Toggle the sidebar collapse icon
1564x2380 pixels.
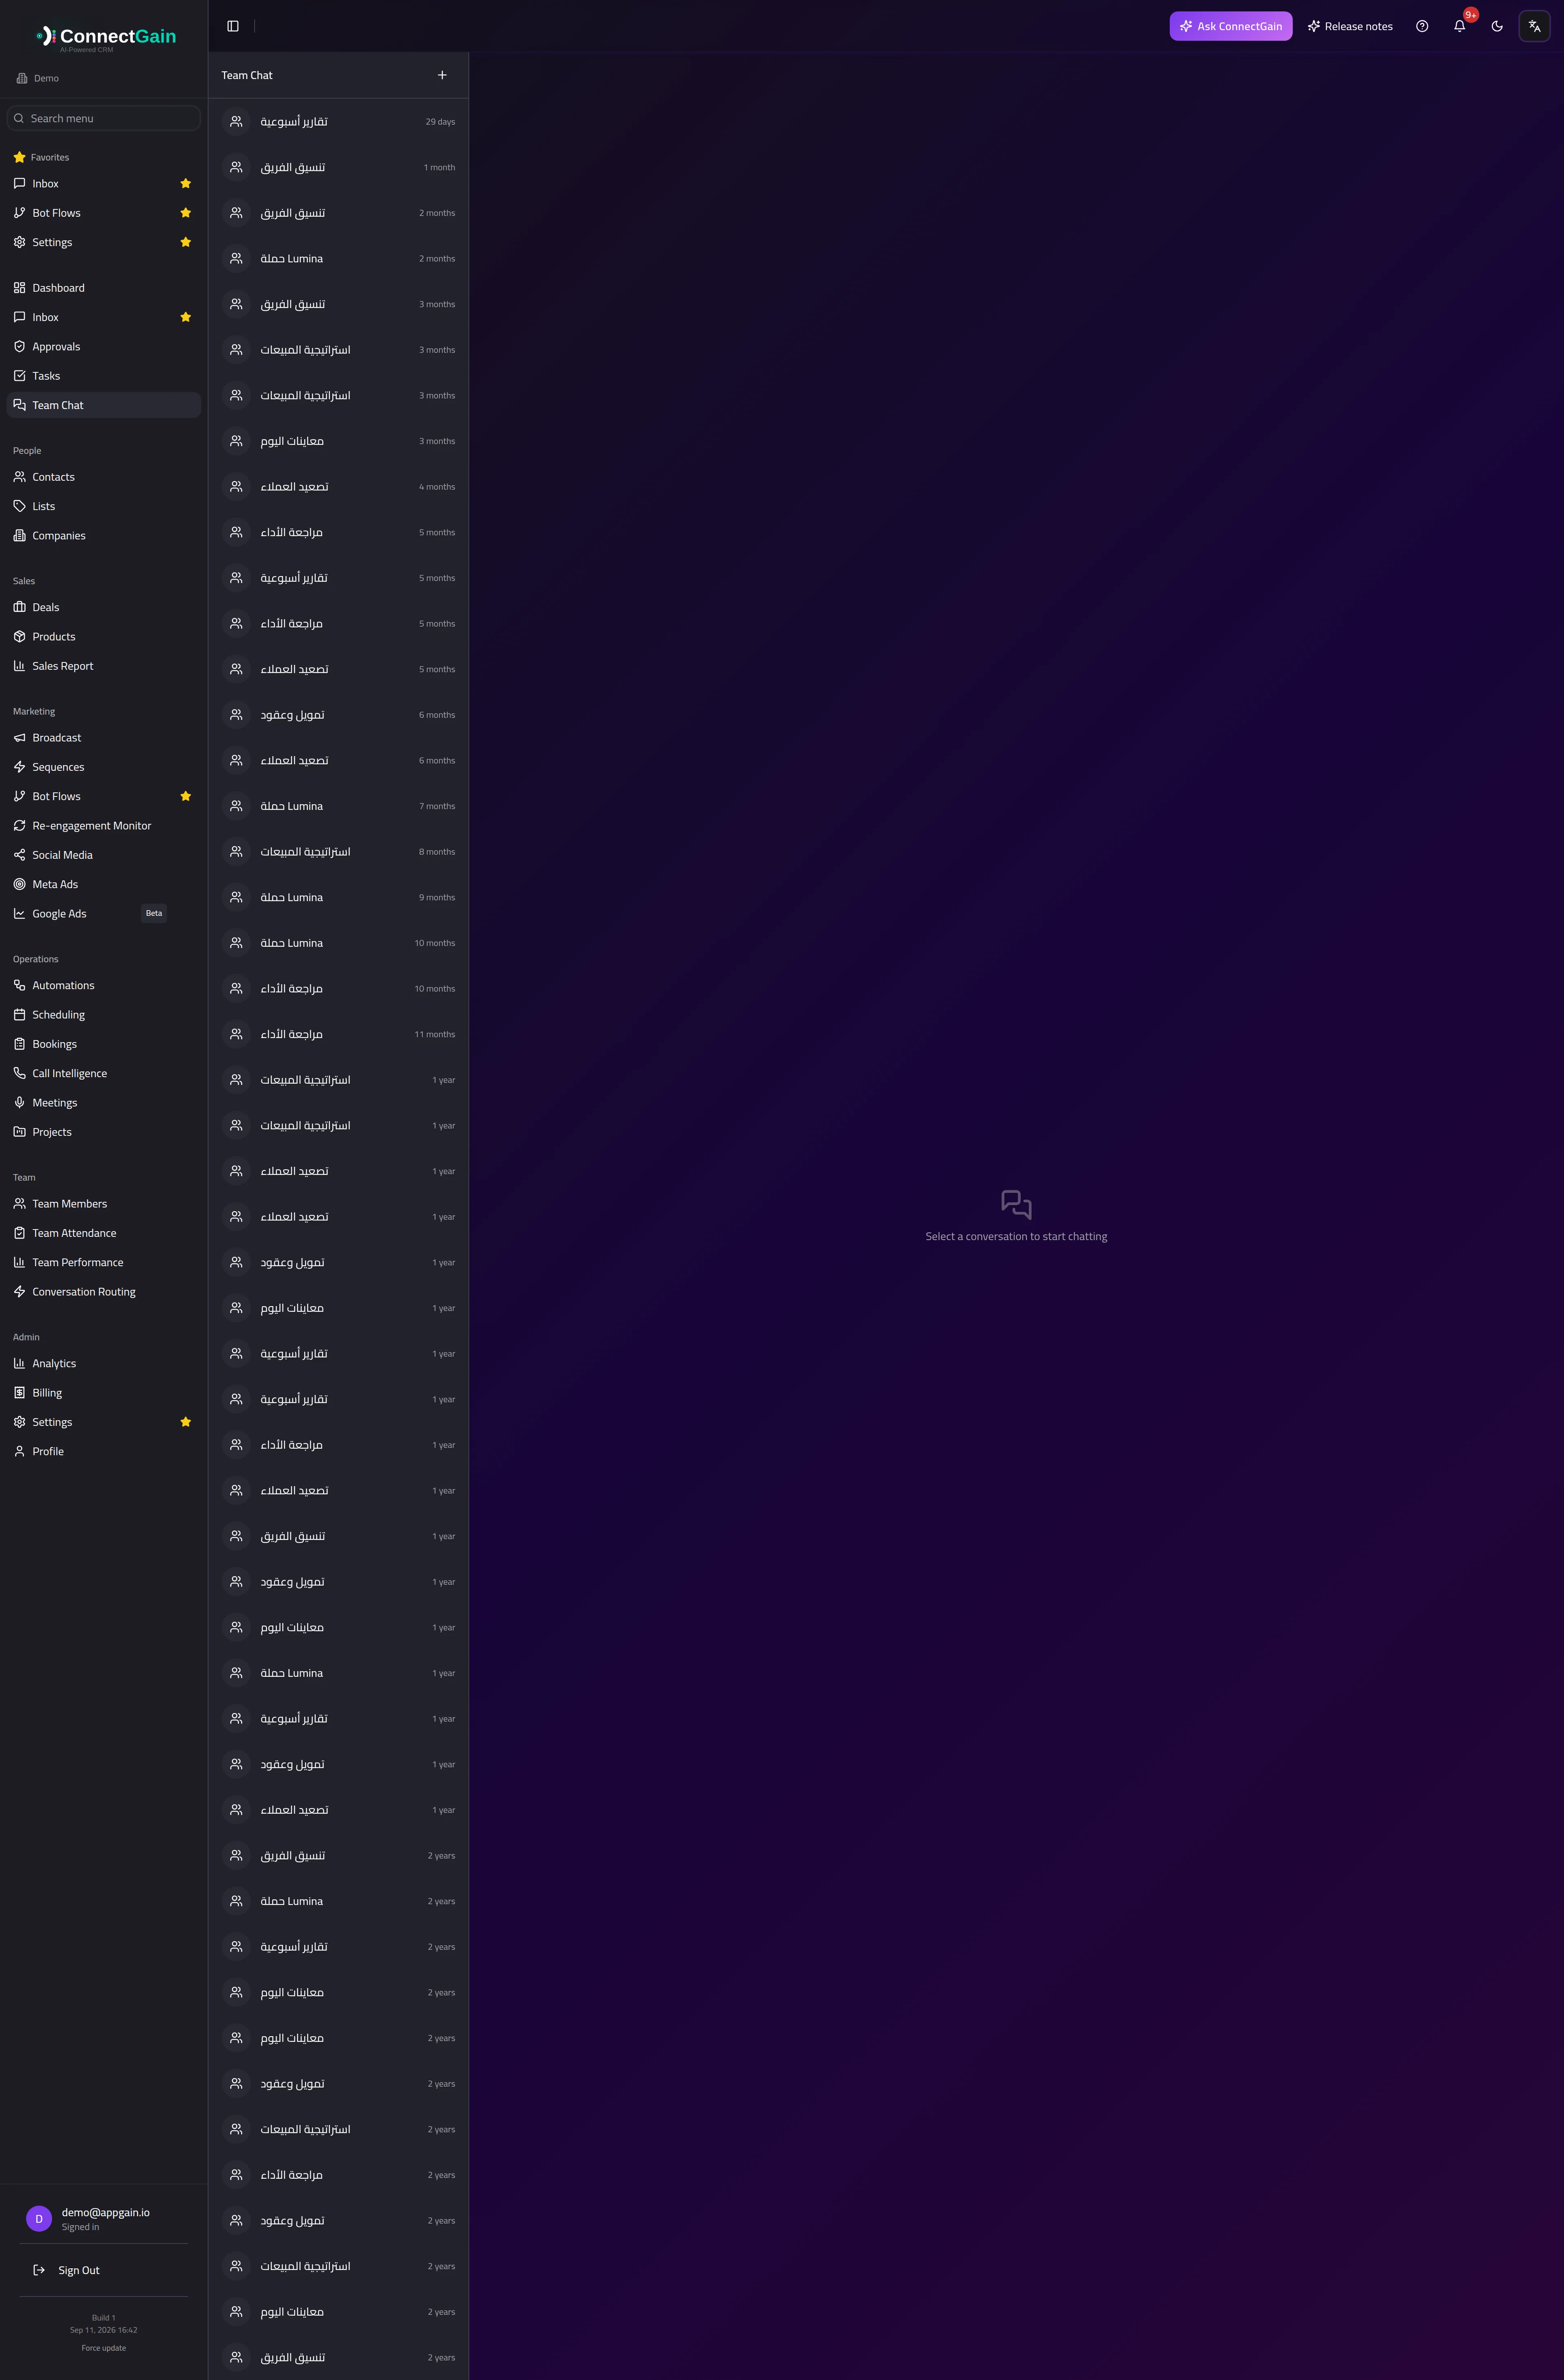[233, 26]
